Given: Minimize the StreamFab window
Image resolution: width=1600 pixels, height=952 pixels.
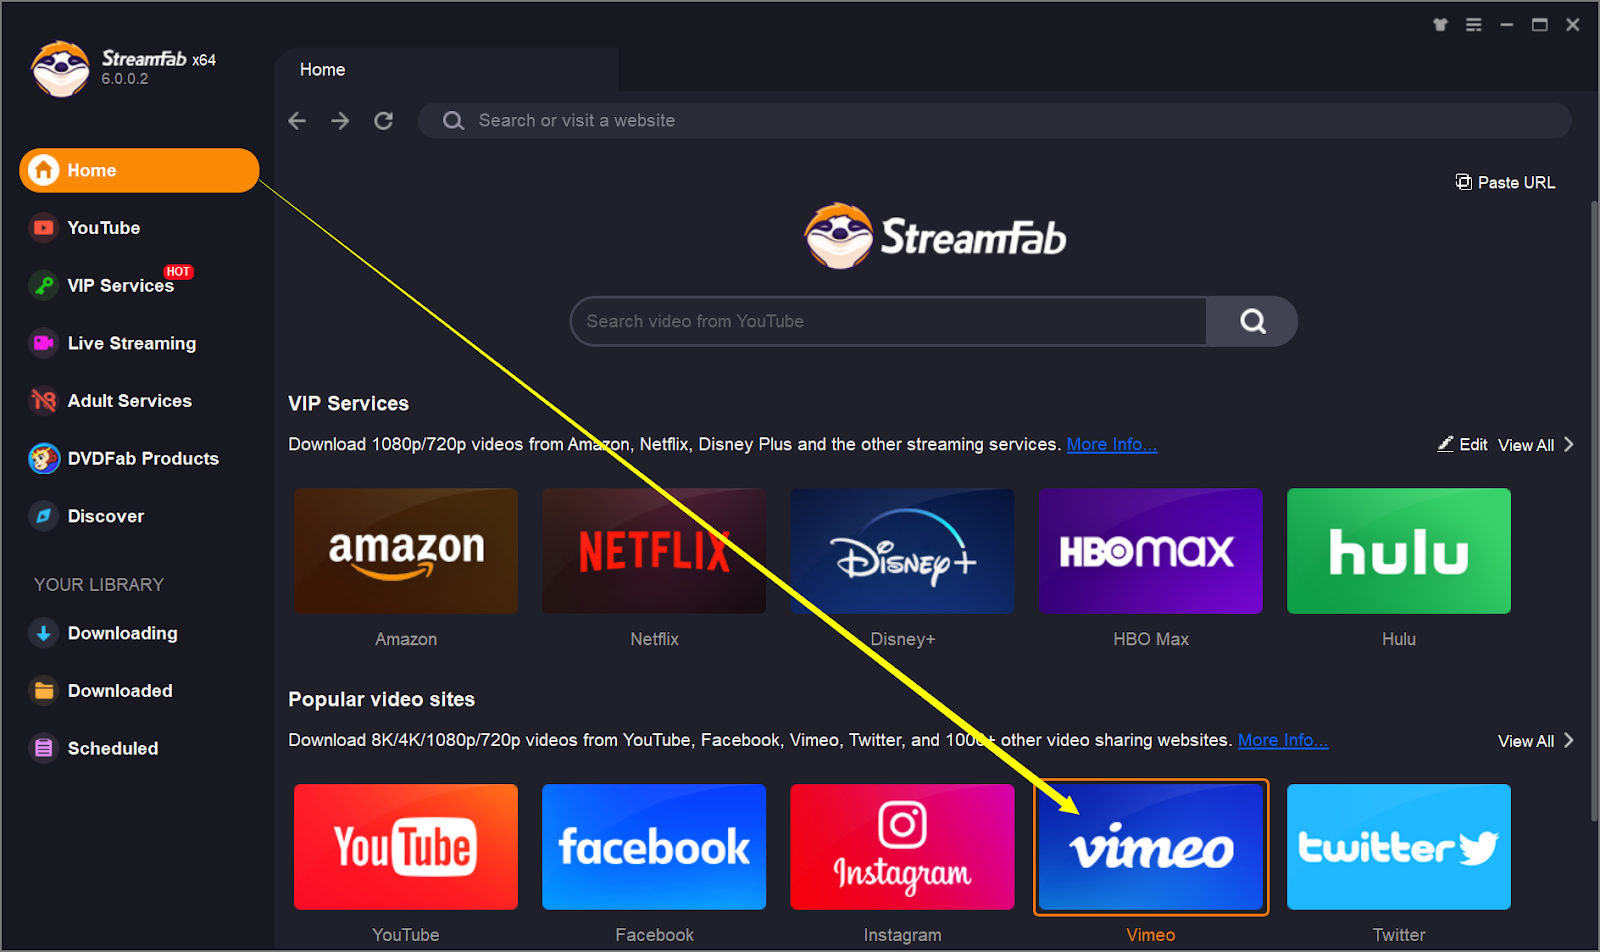Looking at the screenshot, I should coord(1507,25).
